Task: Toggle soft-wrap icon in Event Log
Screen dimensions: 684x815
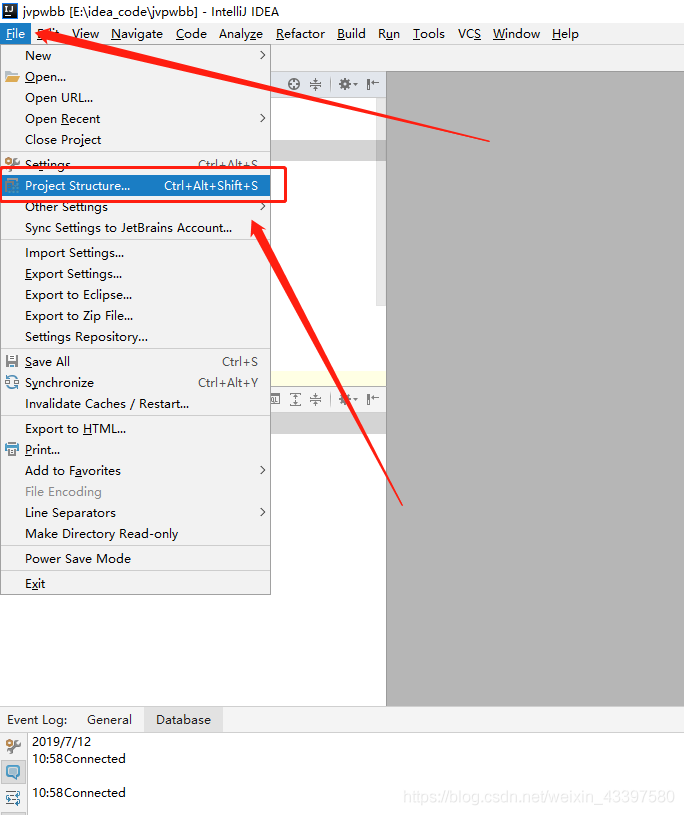Action: point(13,798)
